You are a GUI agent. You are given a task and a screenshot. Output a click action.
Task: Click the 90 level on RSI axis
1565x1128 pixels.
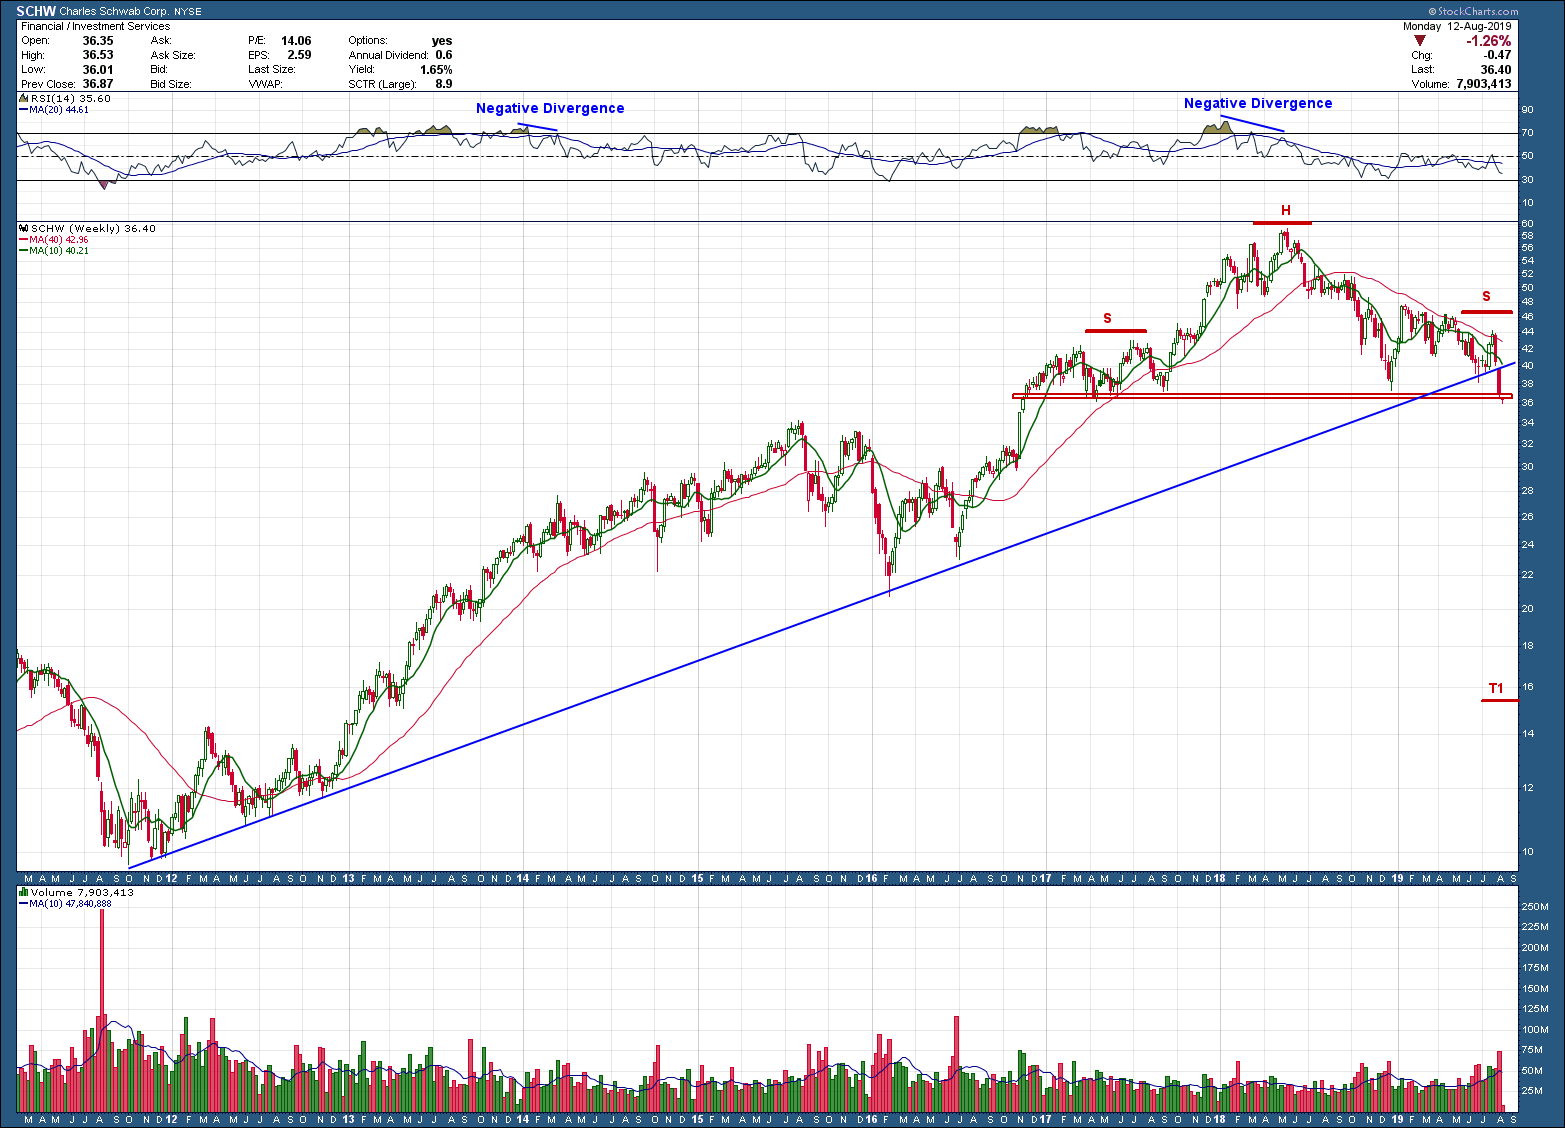click(1527, 110)
